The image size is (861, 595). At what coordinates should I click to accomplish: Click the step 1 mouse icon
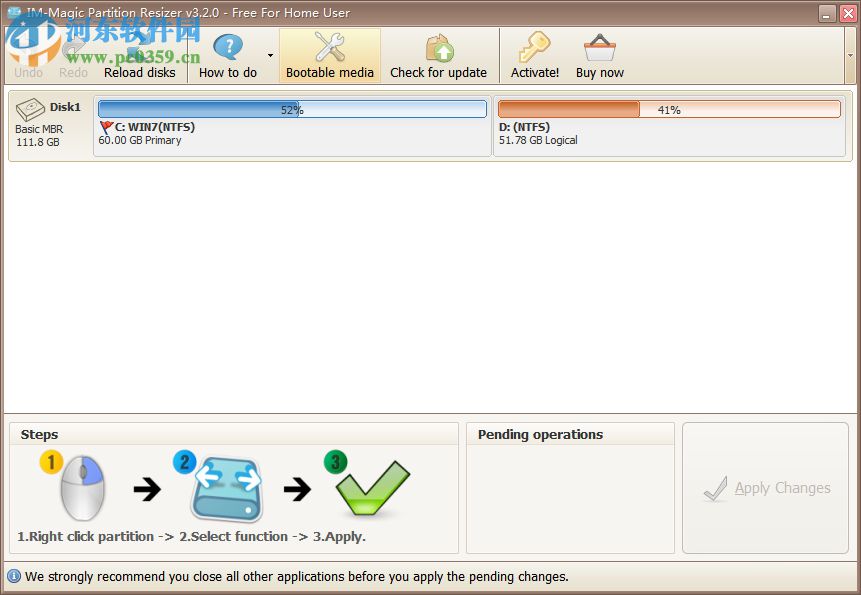[82, 487]
